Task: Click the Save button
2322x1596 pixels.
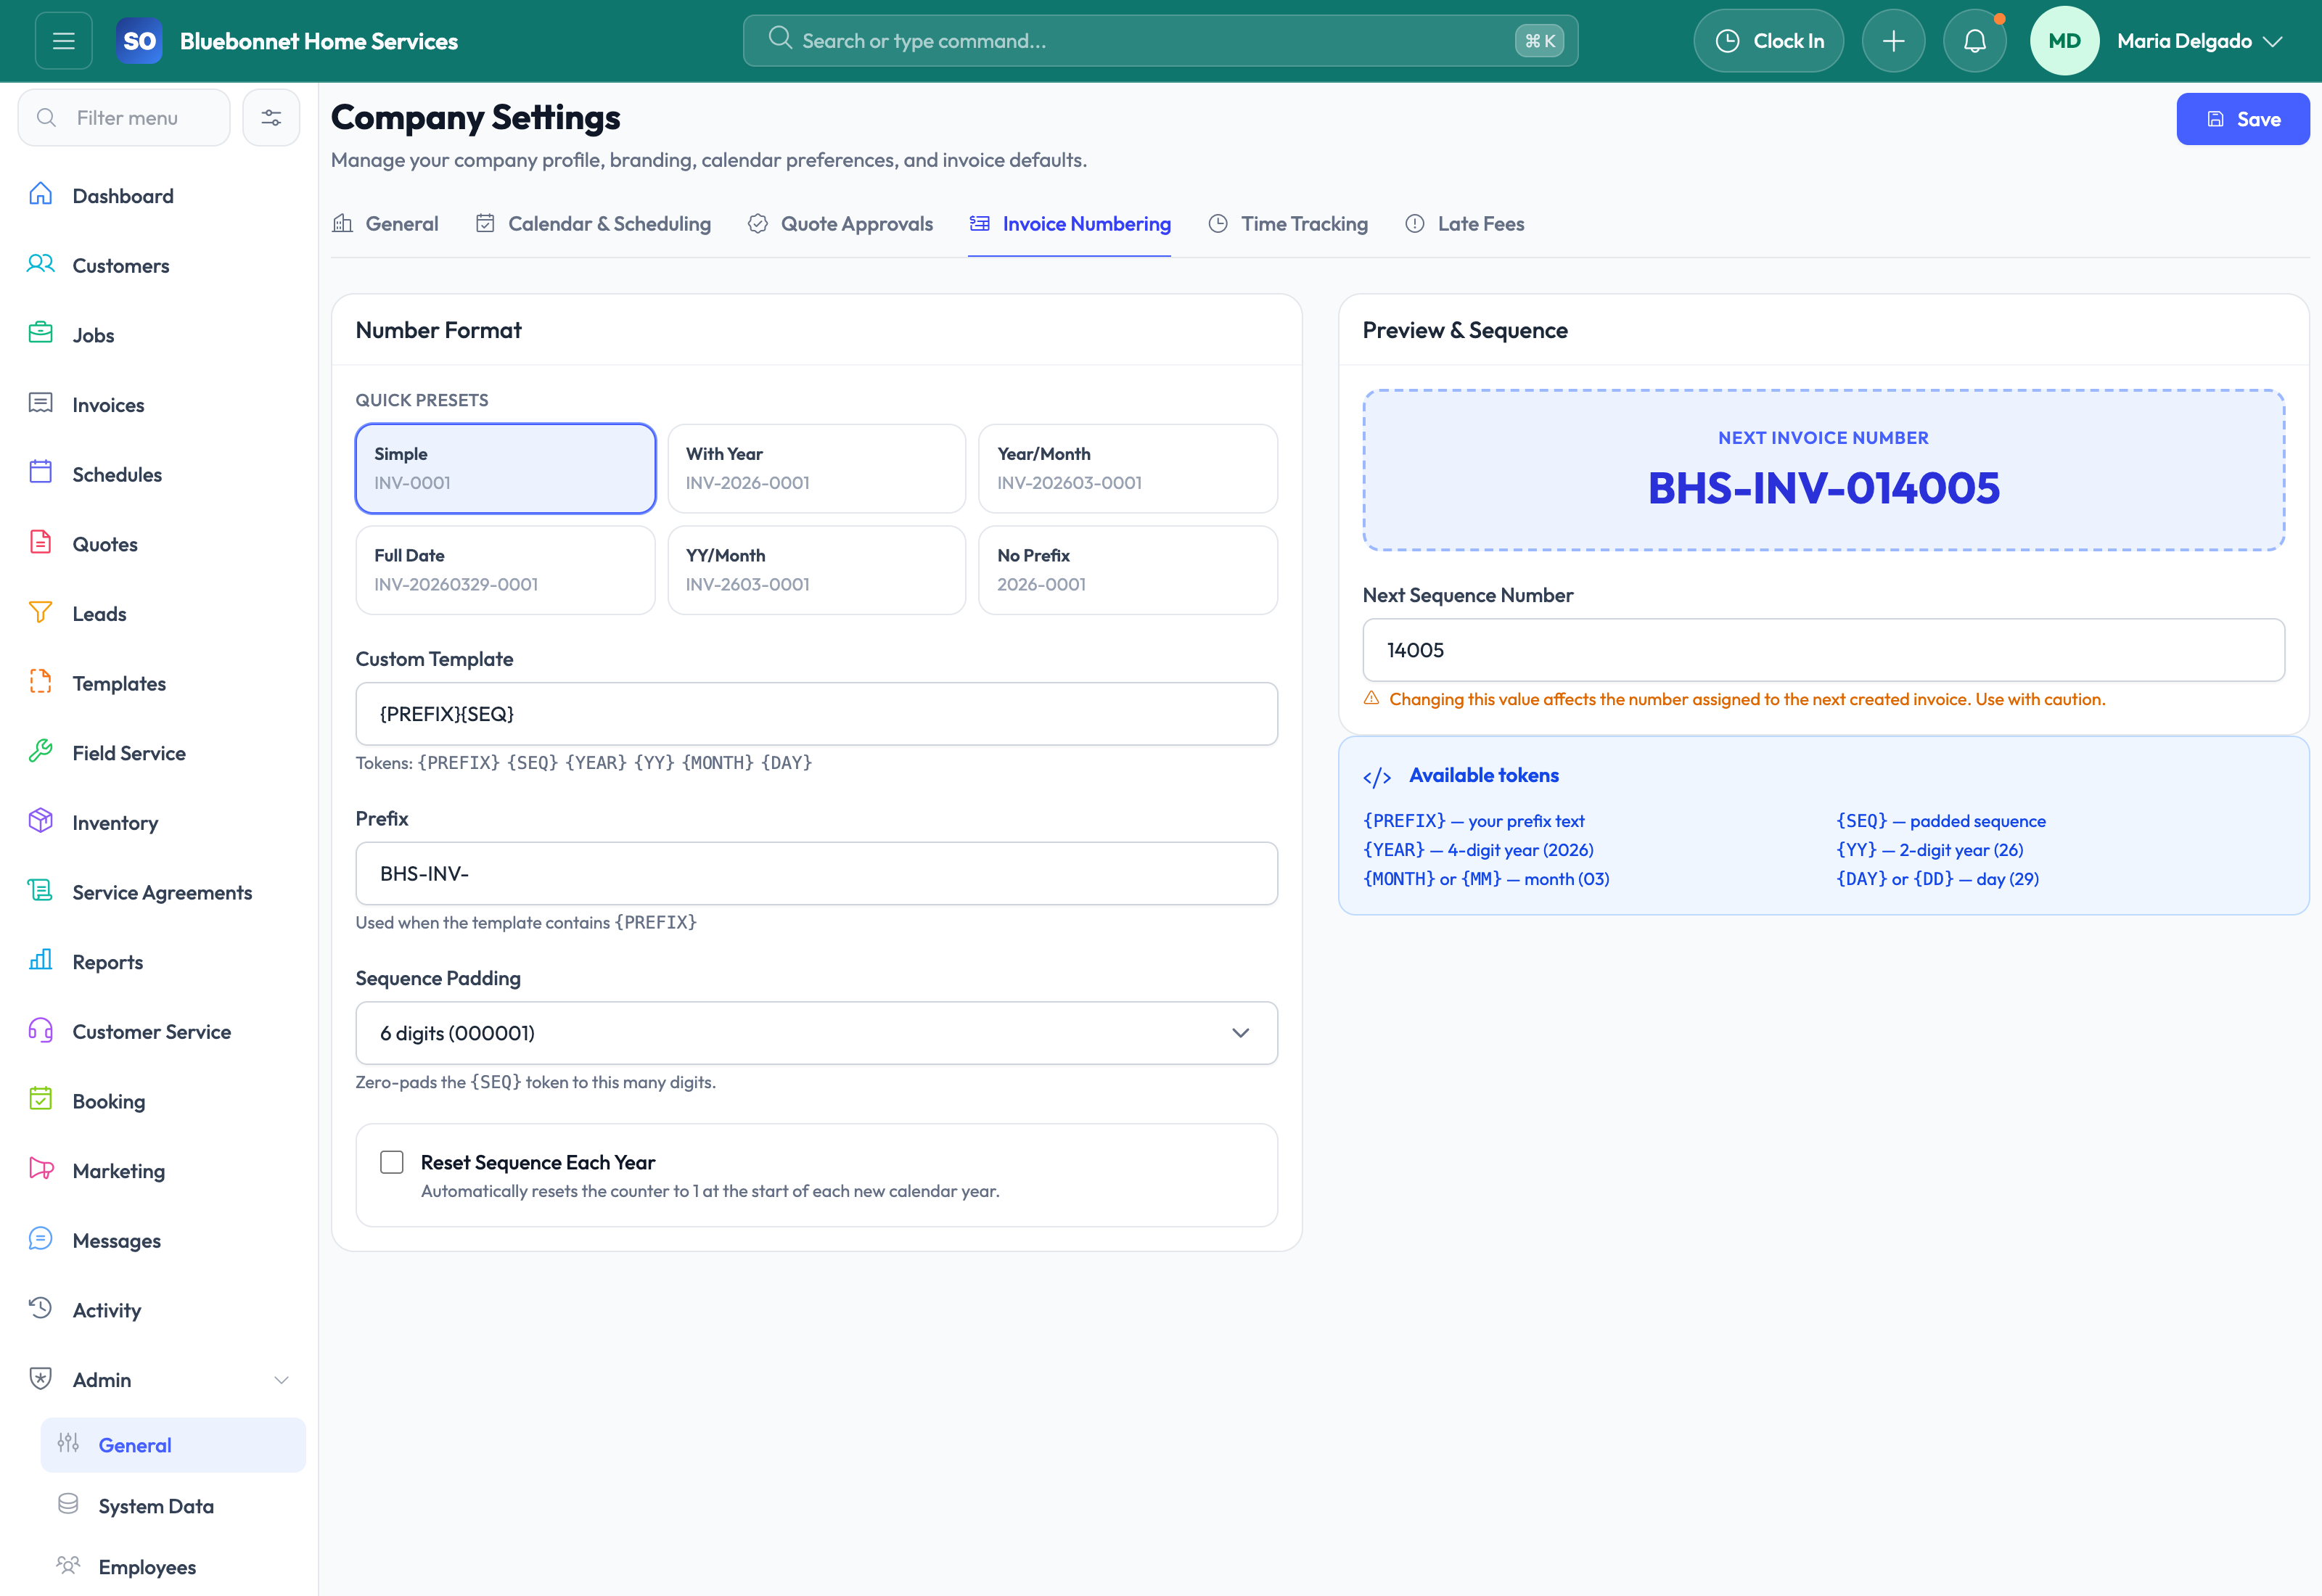Action: [2243, 119]
